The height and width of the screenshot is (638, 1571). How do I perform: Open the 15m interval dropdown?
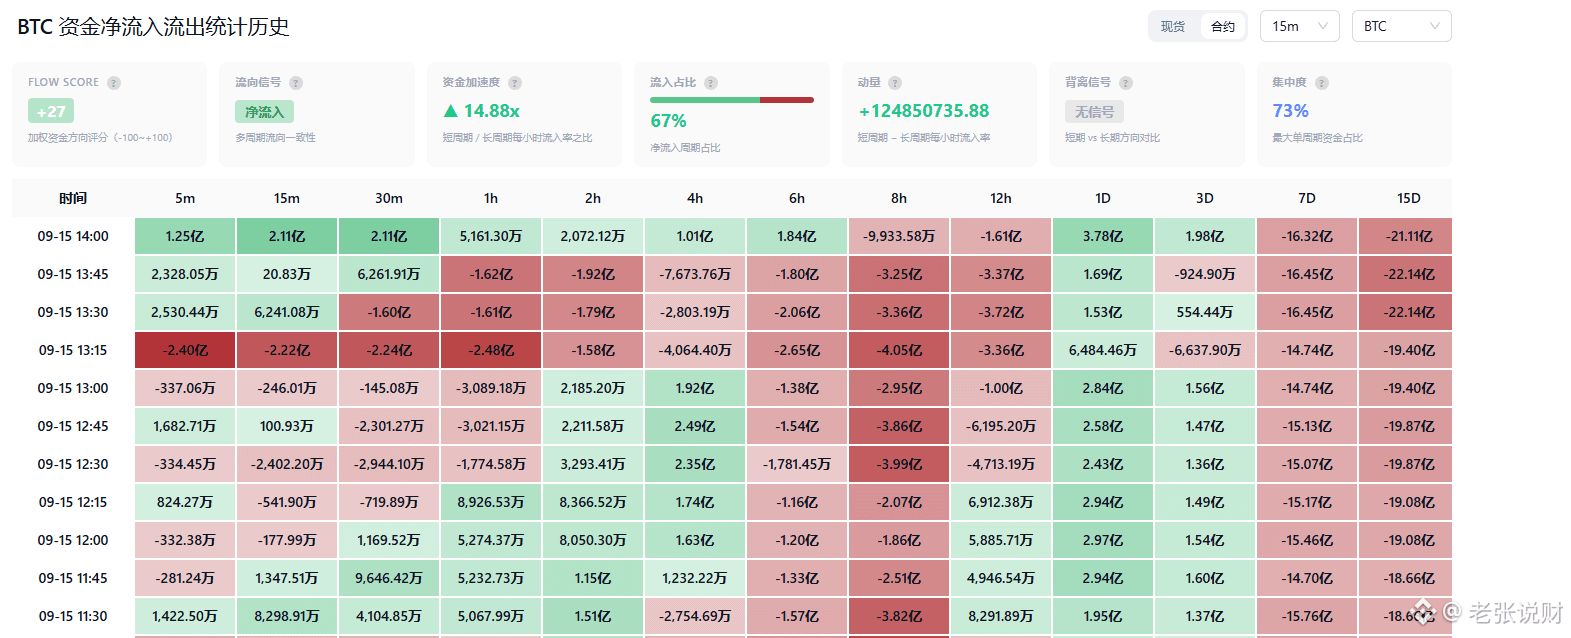point(1300,26)
